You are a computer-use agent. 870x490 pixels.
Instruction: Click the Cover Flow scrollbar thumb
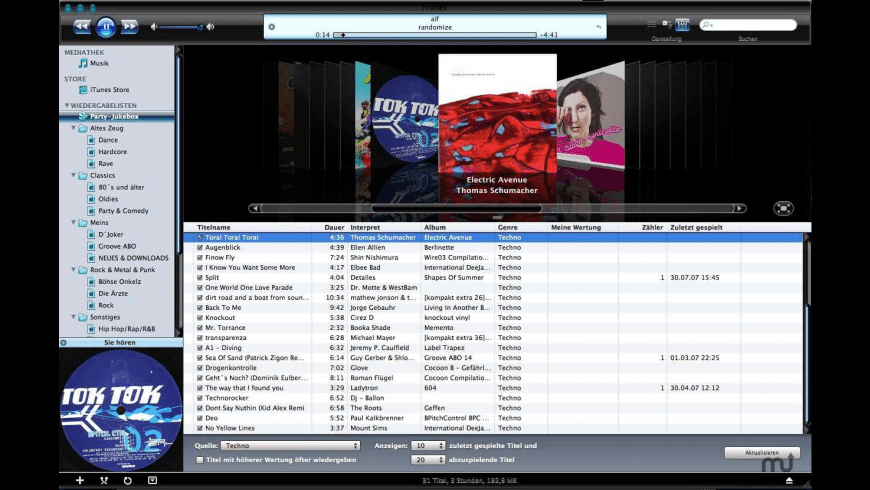(x=457, y=209)
